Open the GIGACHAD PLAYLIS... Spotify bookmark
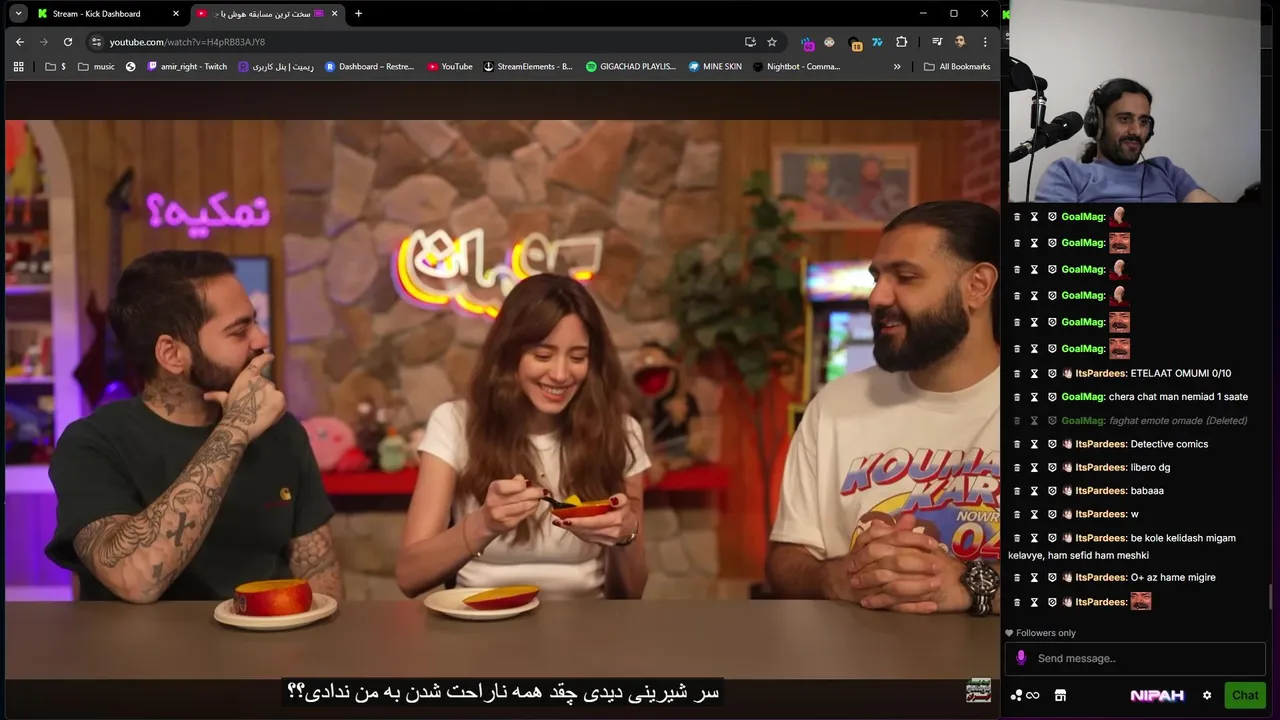The image size is (1280, 720). [631, 67]
